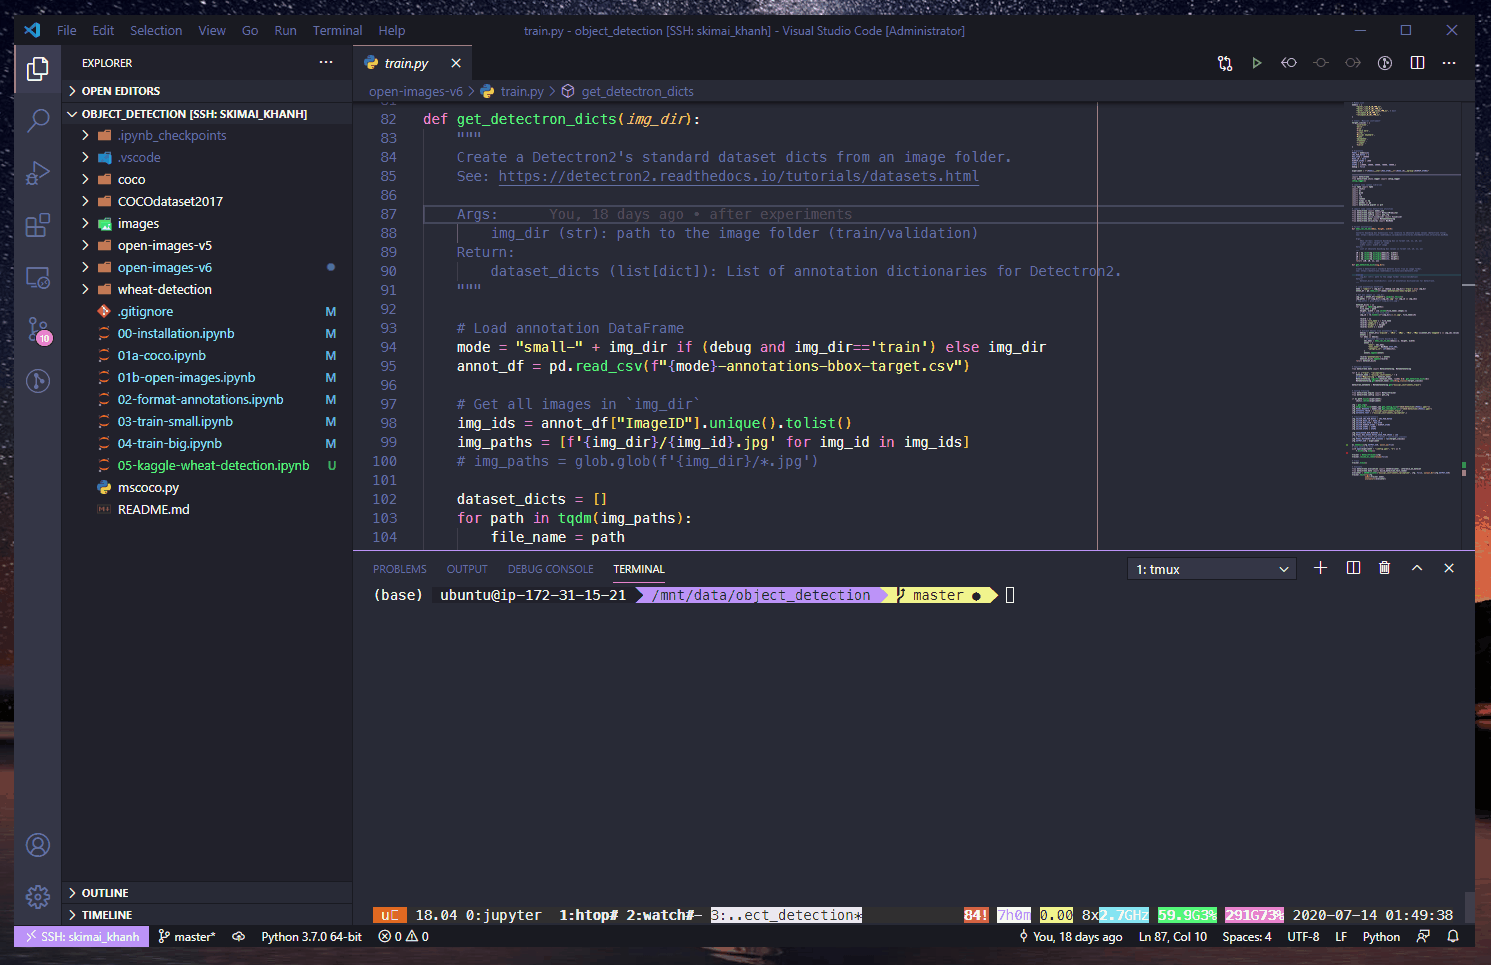
Task: Open the Manage gear icon
Action: point(38,896)
